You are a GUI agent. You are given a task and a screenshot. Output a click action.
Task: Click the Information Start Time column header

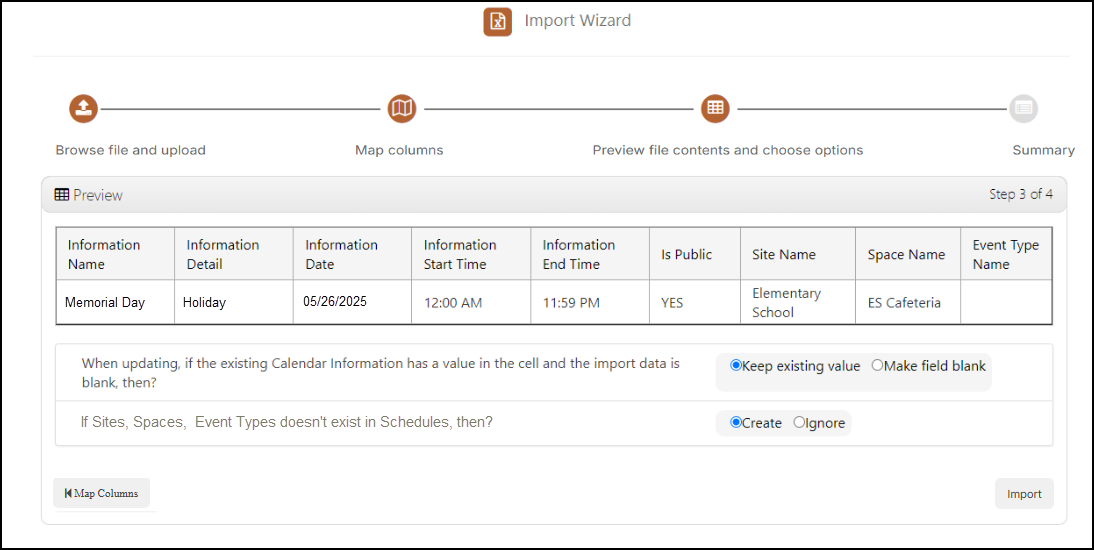[x=471, y=254]
